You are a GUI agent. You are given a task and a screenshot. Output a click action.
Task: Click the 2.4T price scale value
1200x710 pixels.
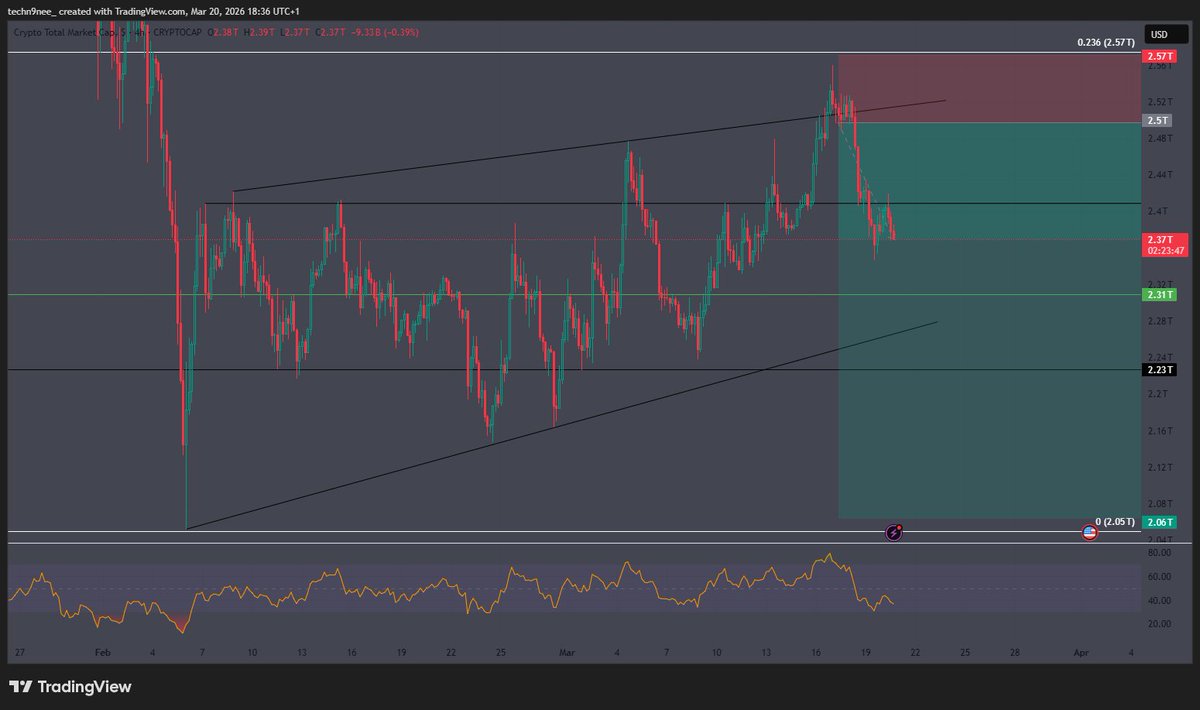[1159, 211]
